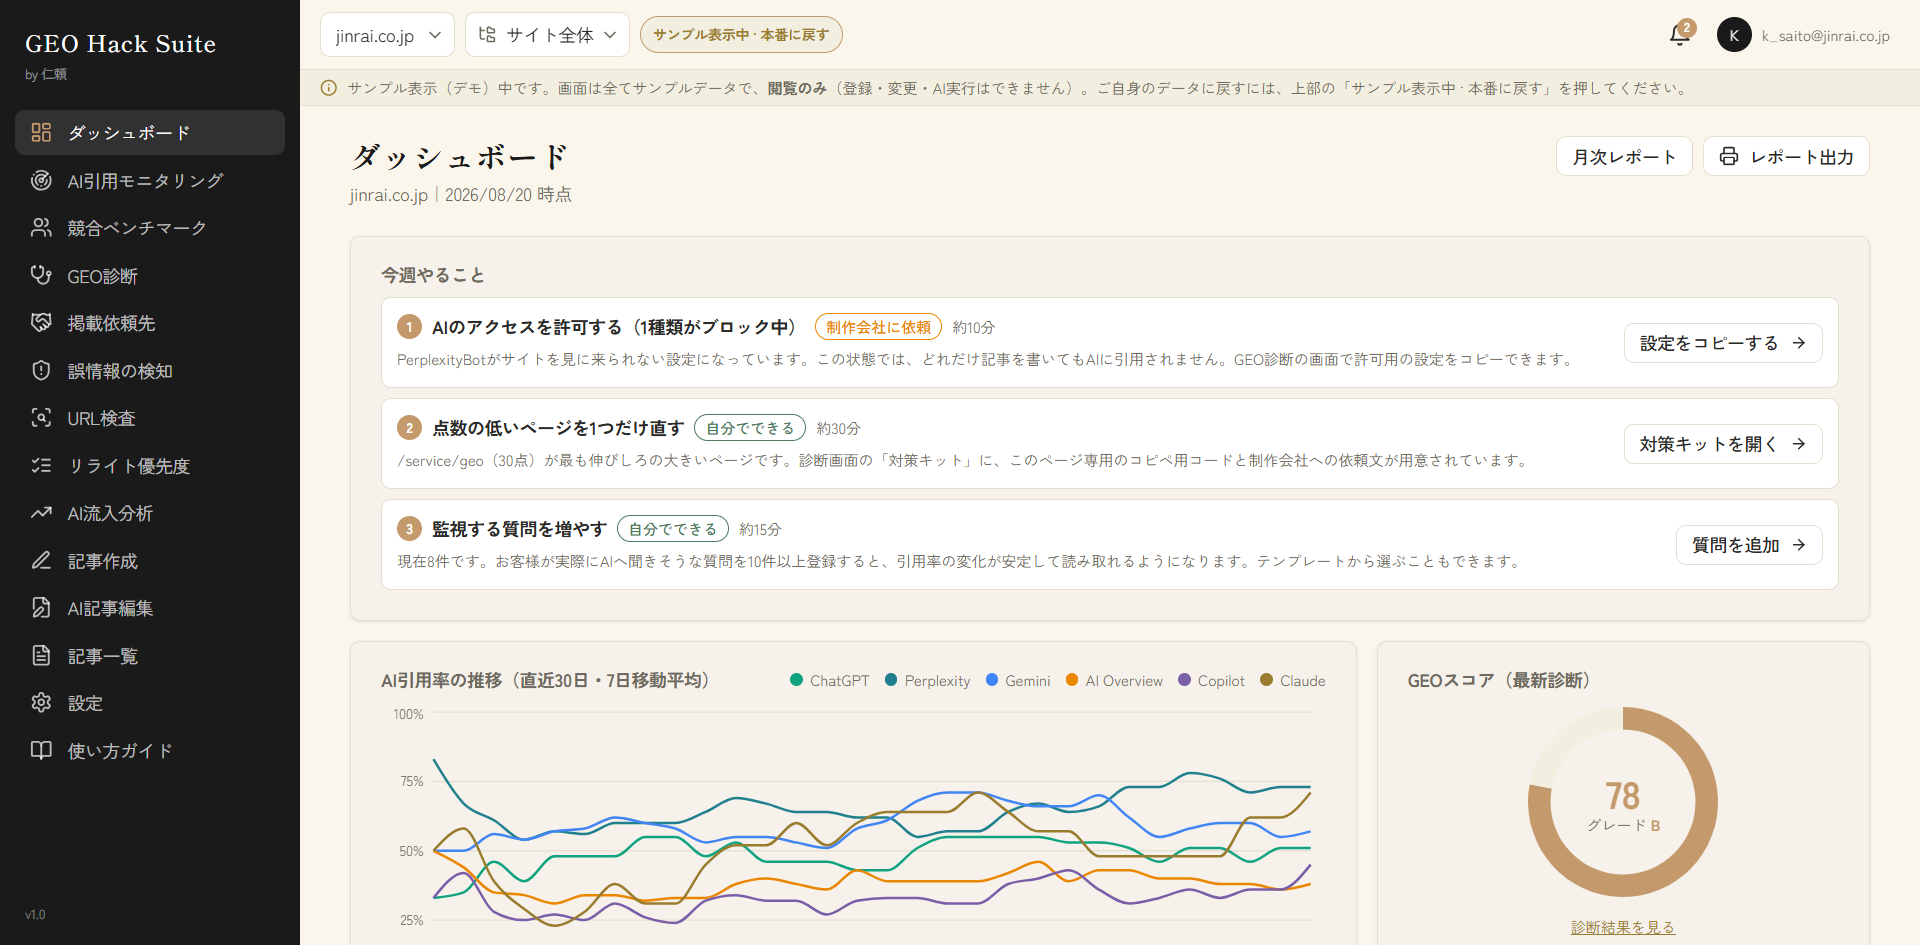Image resolution: width=1920 pixels, height=945 pixels.
Task: Click arrow icon on 対策キットを開く
Action: coord(1799,444)
